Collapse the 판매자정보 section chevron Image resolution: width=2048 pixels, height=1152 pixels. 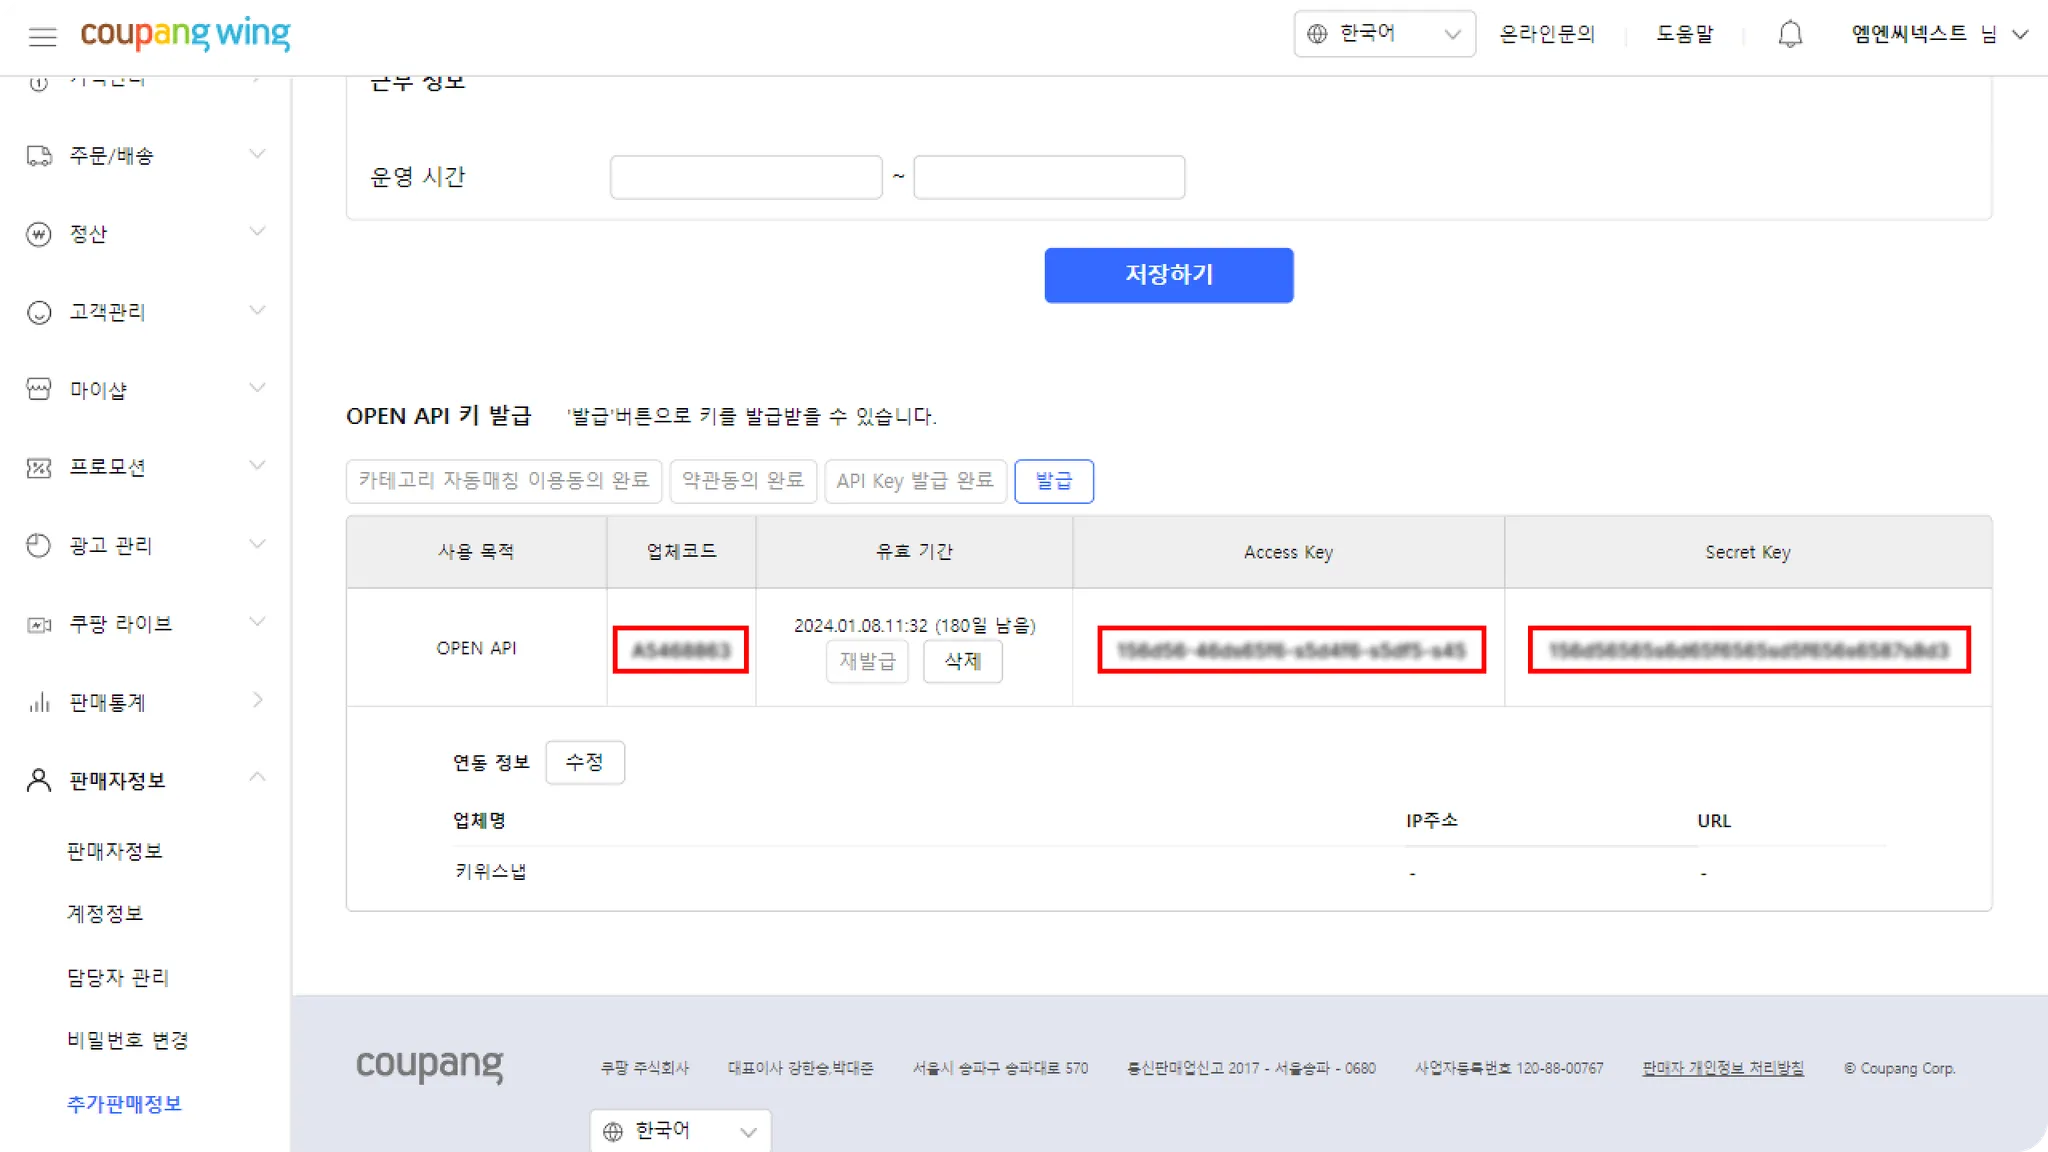[x=257, y=777]
